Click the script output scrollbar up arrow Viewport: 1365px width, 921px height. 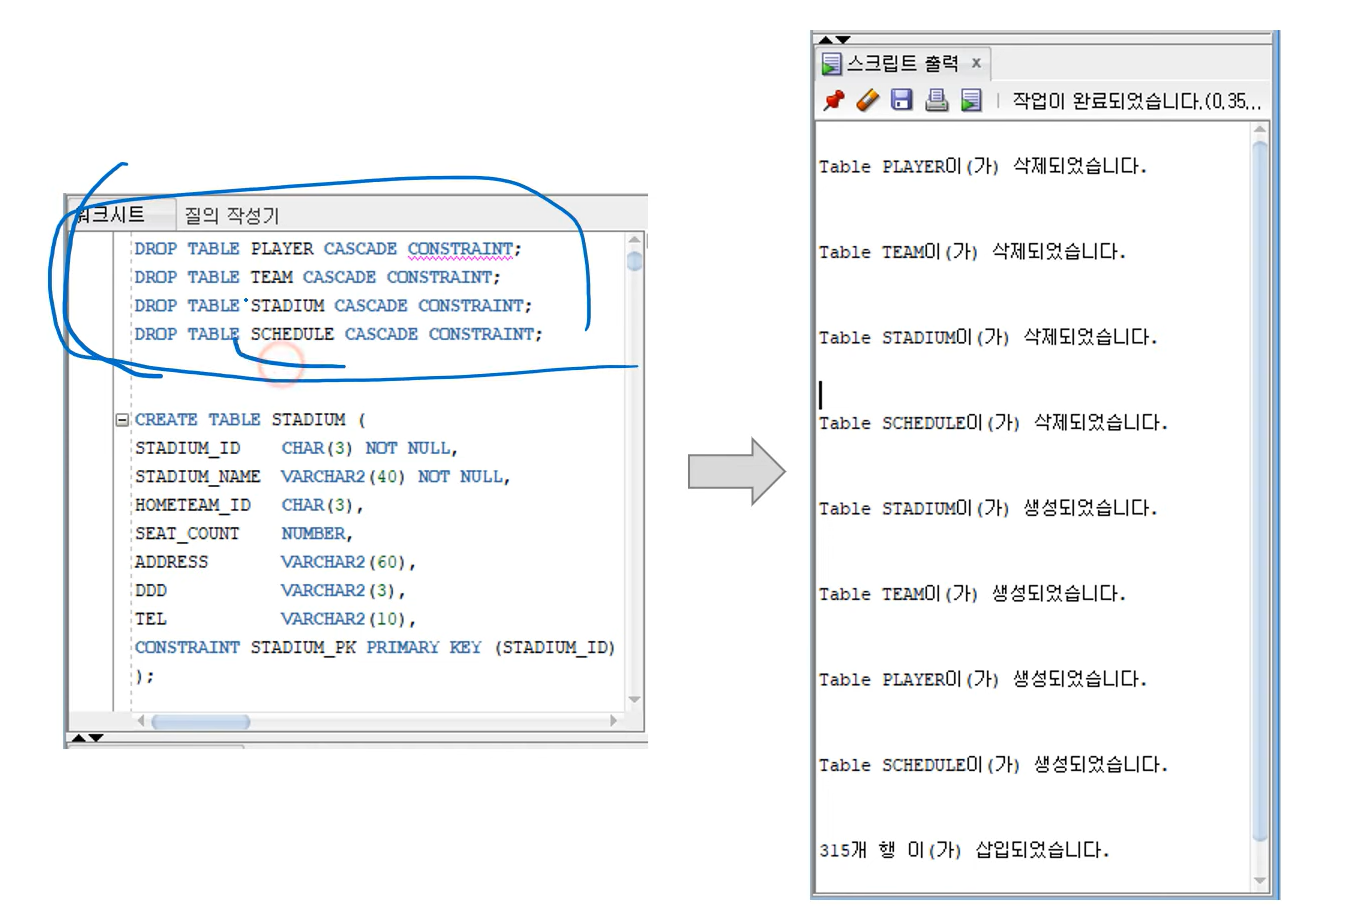coord(1260,130)
